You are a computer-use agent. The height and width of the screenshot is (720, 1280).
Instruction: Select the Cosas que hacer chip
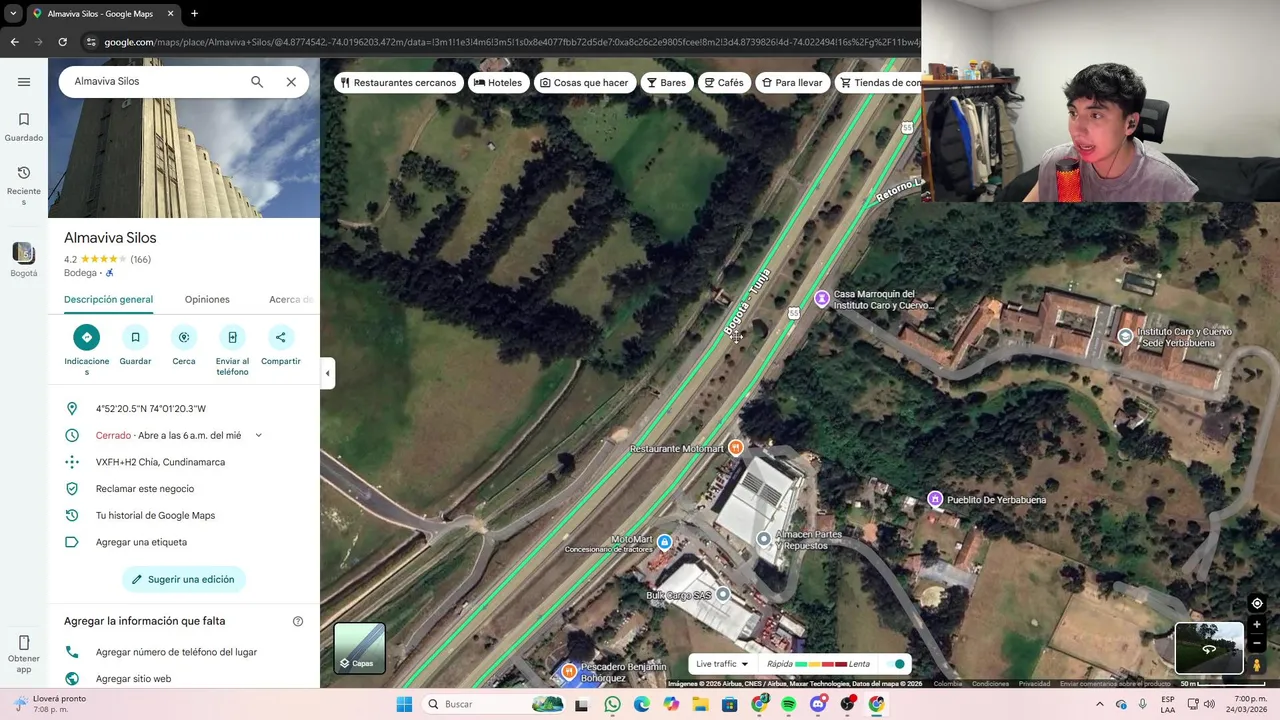pyautogui.click(x=584, y=83)
